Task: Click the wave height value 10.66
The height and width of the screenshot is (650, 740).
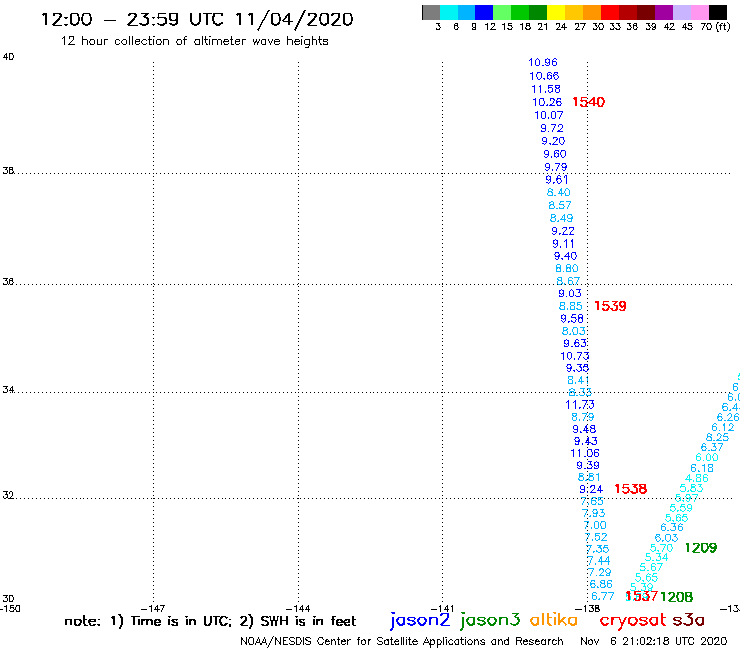Action: (544, 76)
